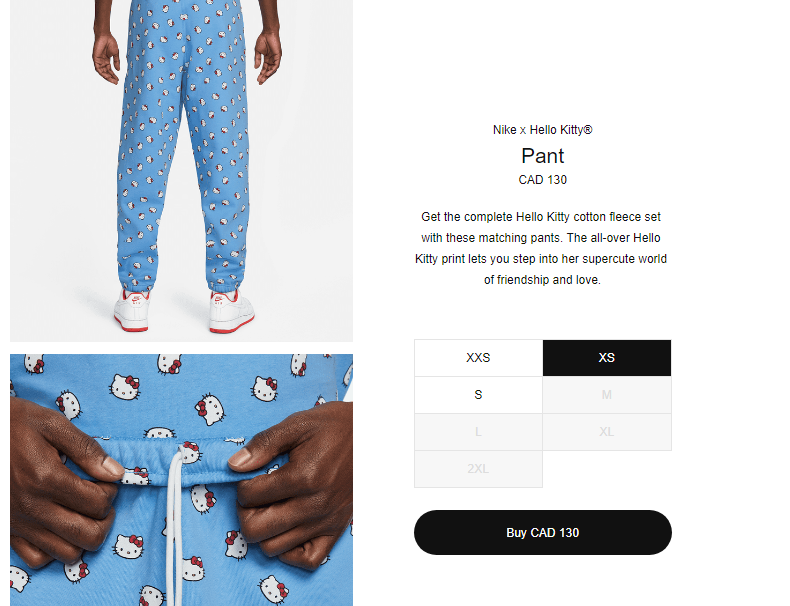Click the model's right hand in top photo
The height and width of the screenshot is (606, 790).
(x=268, y=58)
